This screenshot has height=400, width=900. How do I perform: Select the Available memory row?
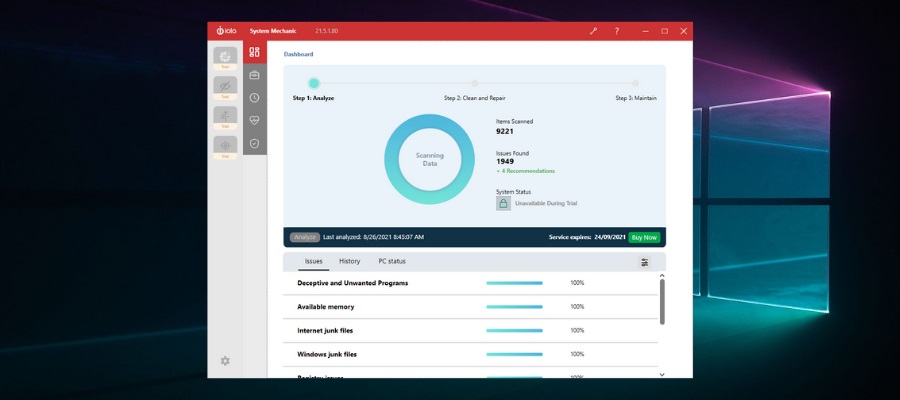tap(471, 307)
